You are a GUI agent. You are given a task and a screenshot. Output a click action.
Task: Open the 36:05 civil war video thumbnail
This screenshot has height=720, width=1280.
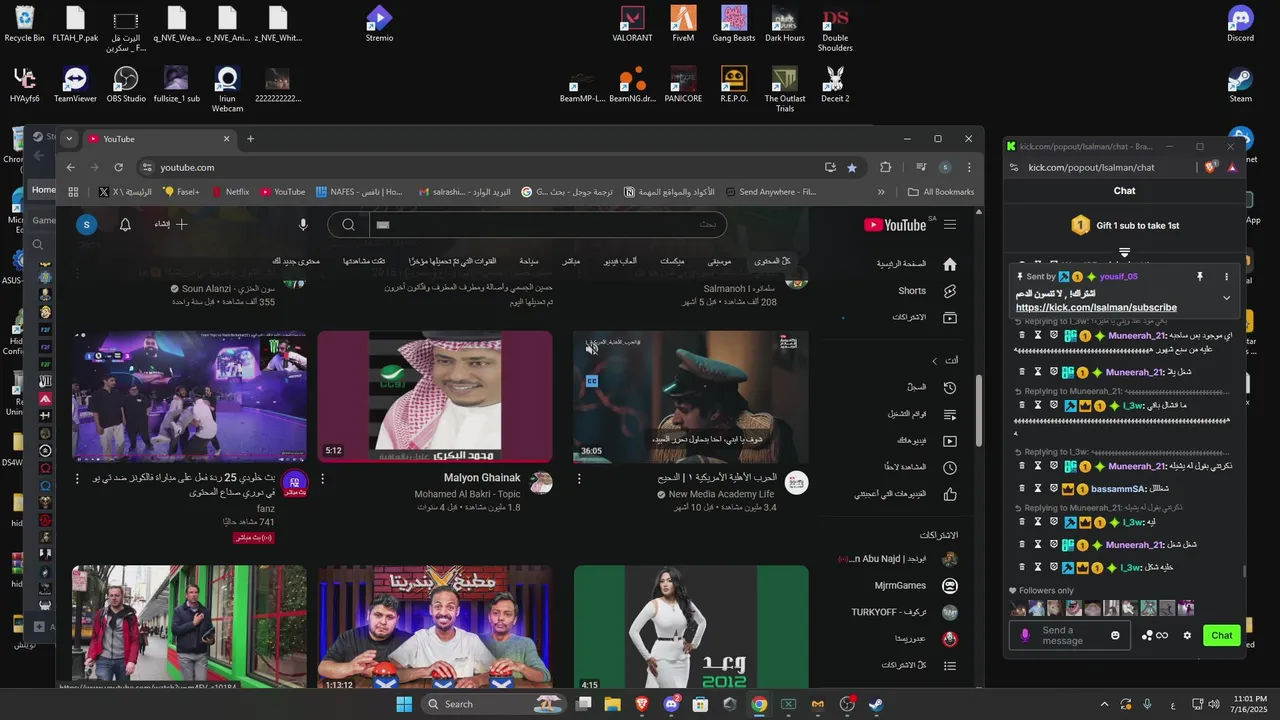click(x=691, y=397)
